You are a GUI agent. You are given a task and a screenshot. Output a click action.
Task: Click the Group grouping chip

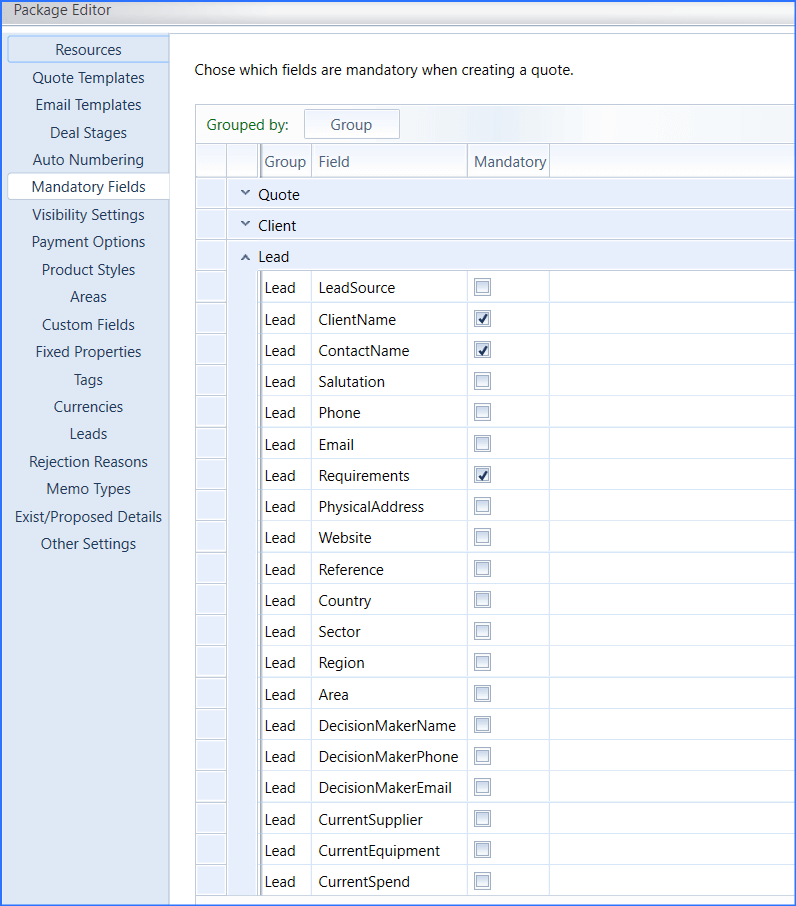(x=351, y=125)
